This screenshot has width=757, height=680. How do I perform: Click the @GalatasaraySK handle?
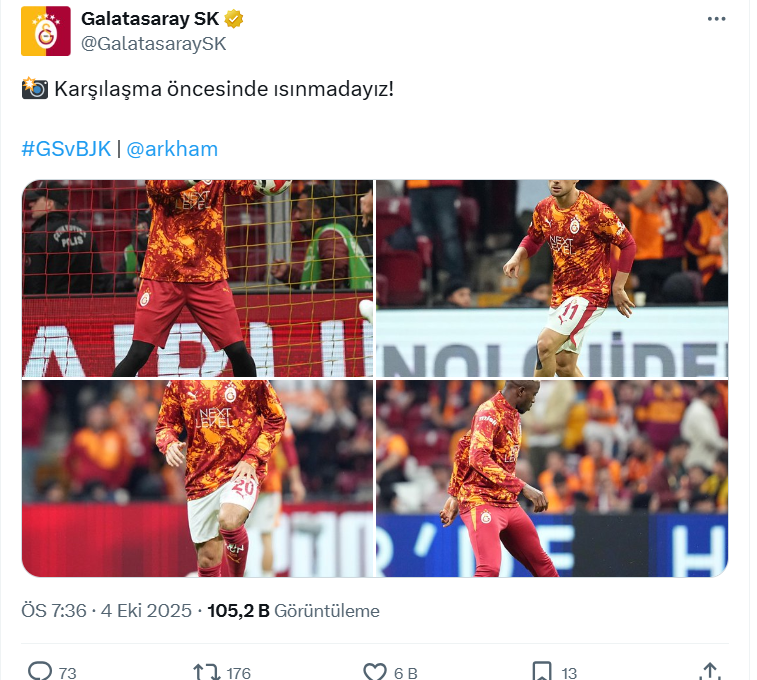click(x=154, y=43)
